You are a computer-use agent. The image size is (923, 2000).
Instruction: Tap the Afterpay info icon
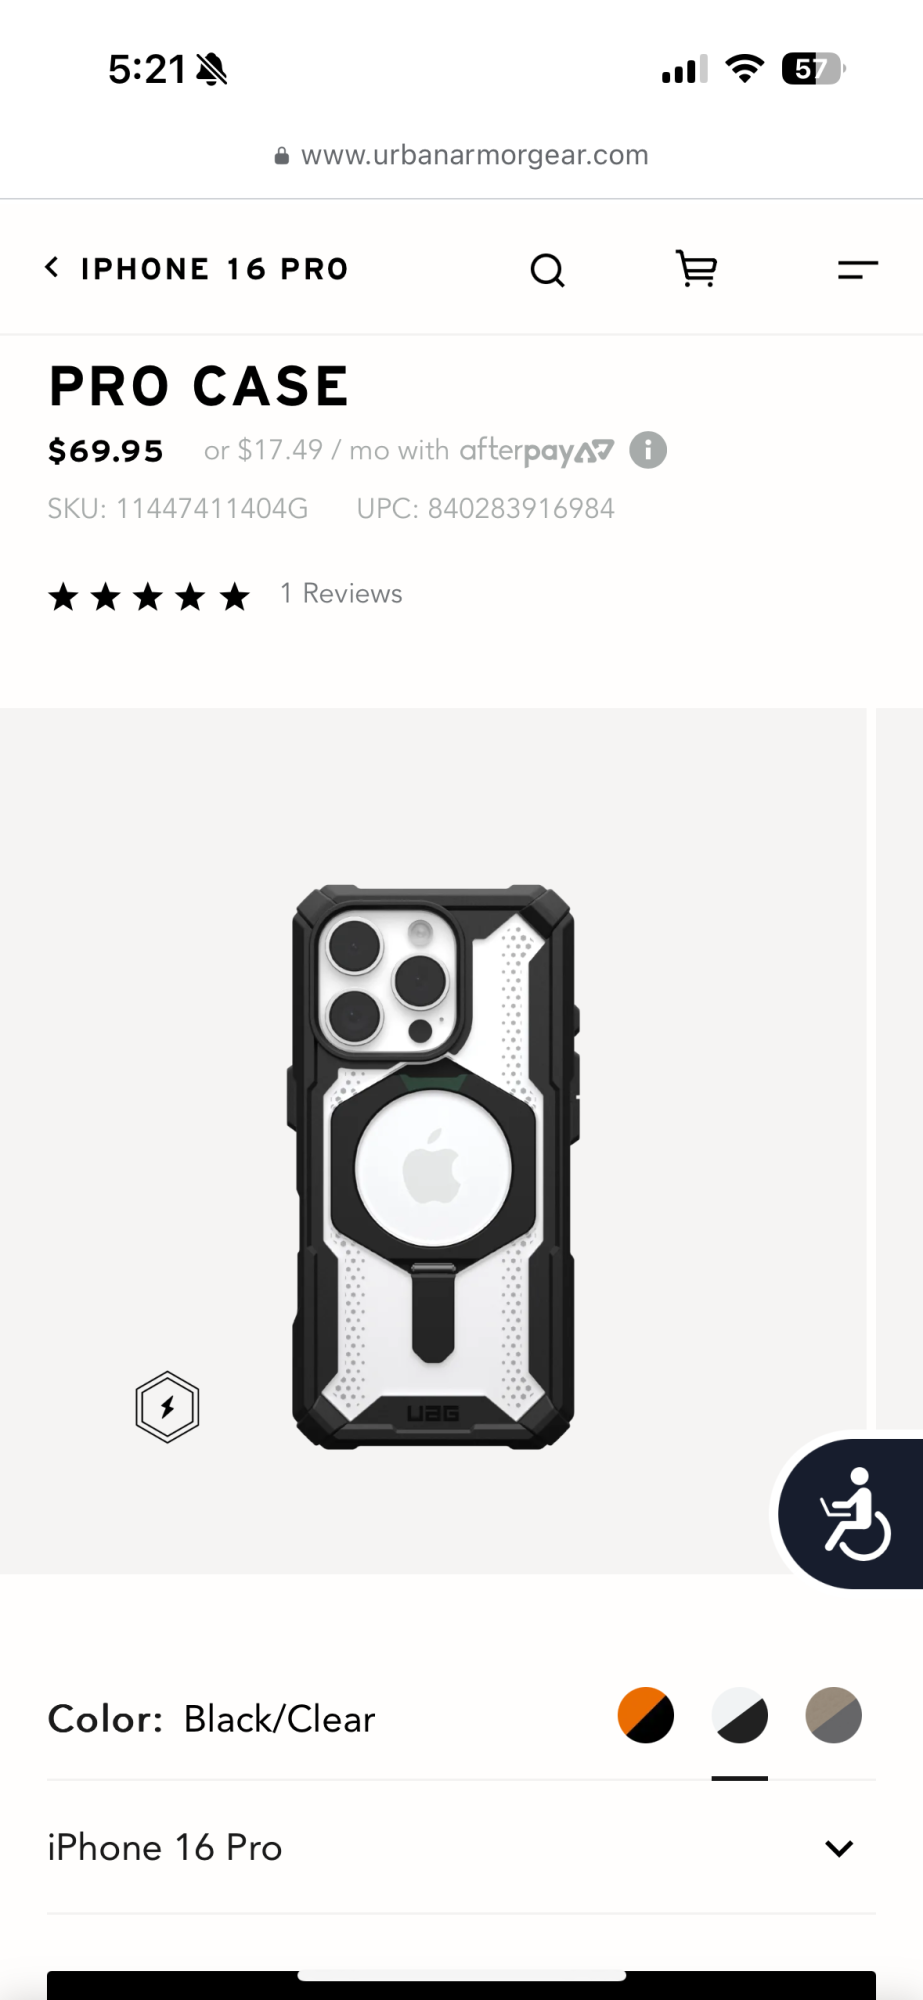pyautogui.click(x=648, y=450)
